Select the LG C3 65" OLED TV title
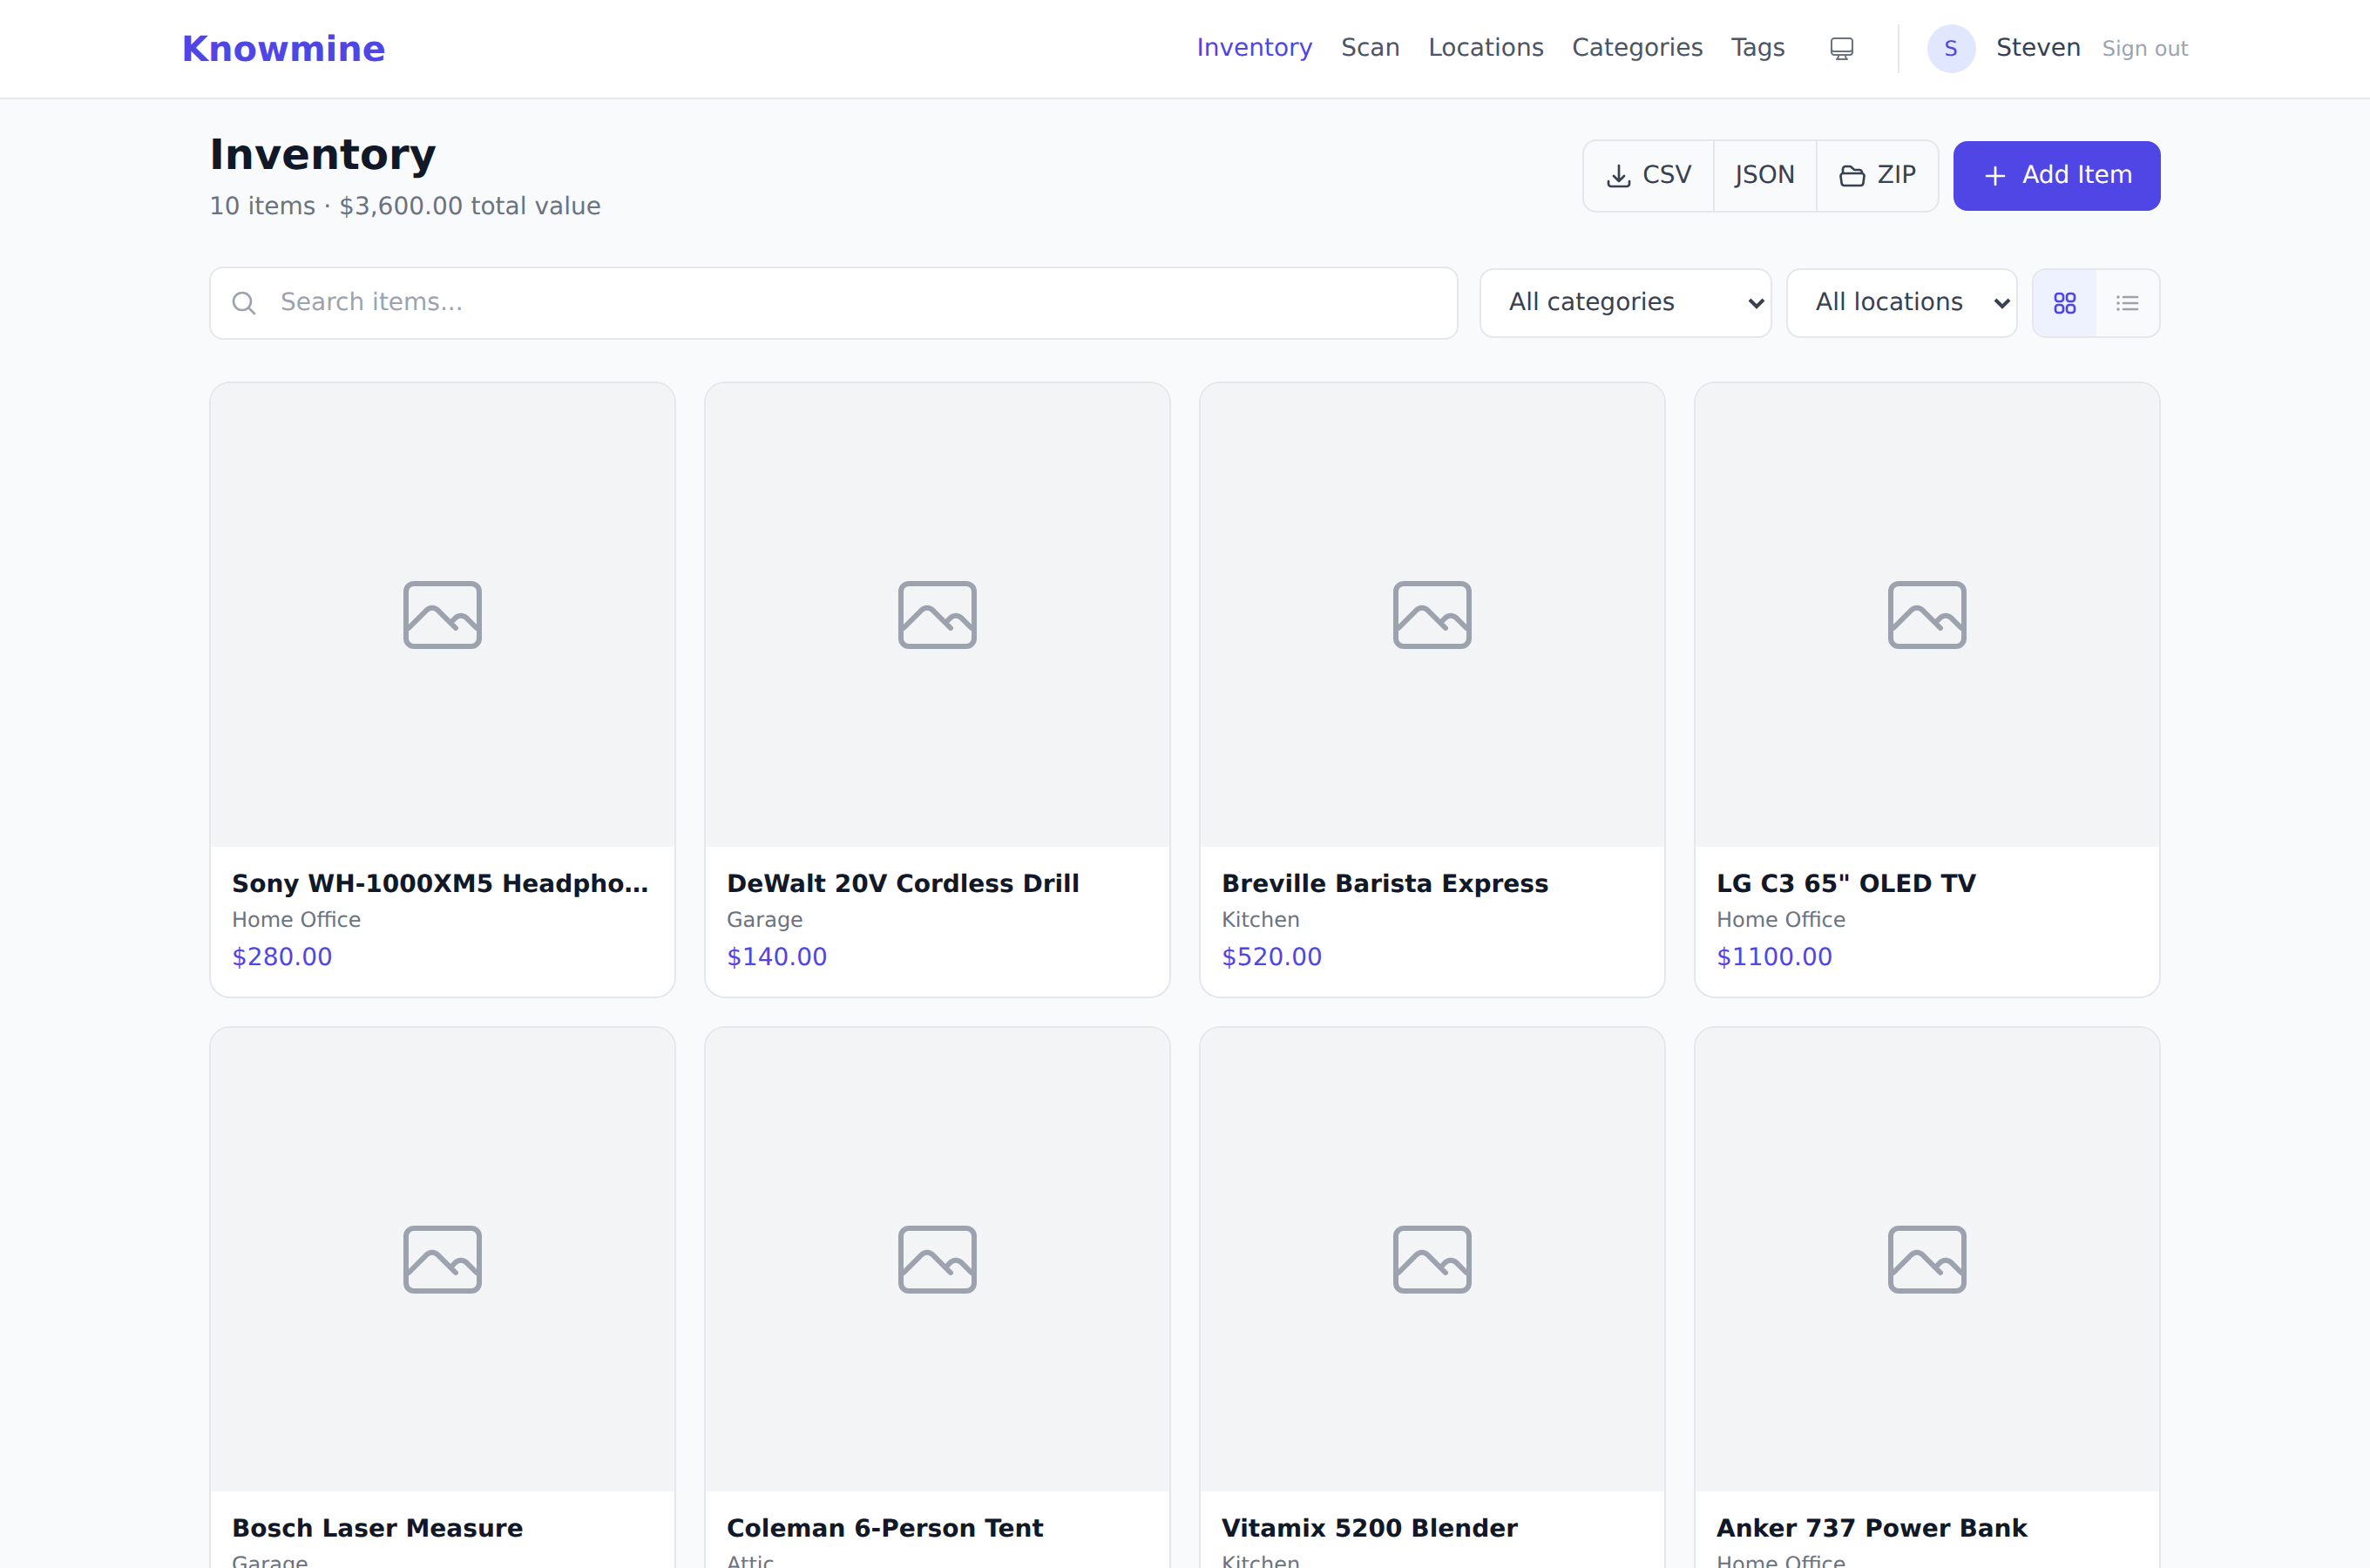Screen dimensions: 2370x1568 [x=1846, y=883]
